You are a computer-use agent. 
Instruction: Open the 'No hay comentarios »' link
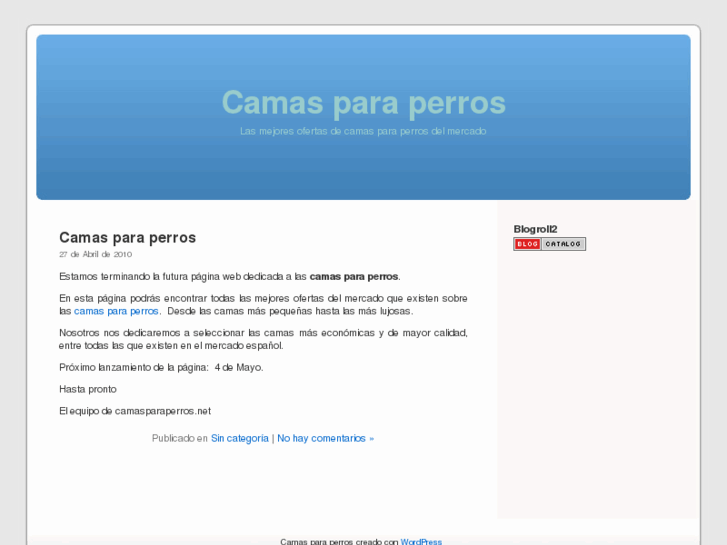coord(325,438)
